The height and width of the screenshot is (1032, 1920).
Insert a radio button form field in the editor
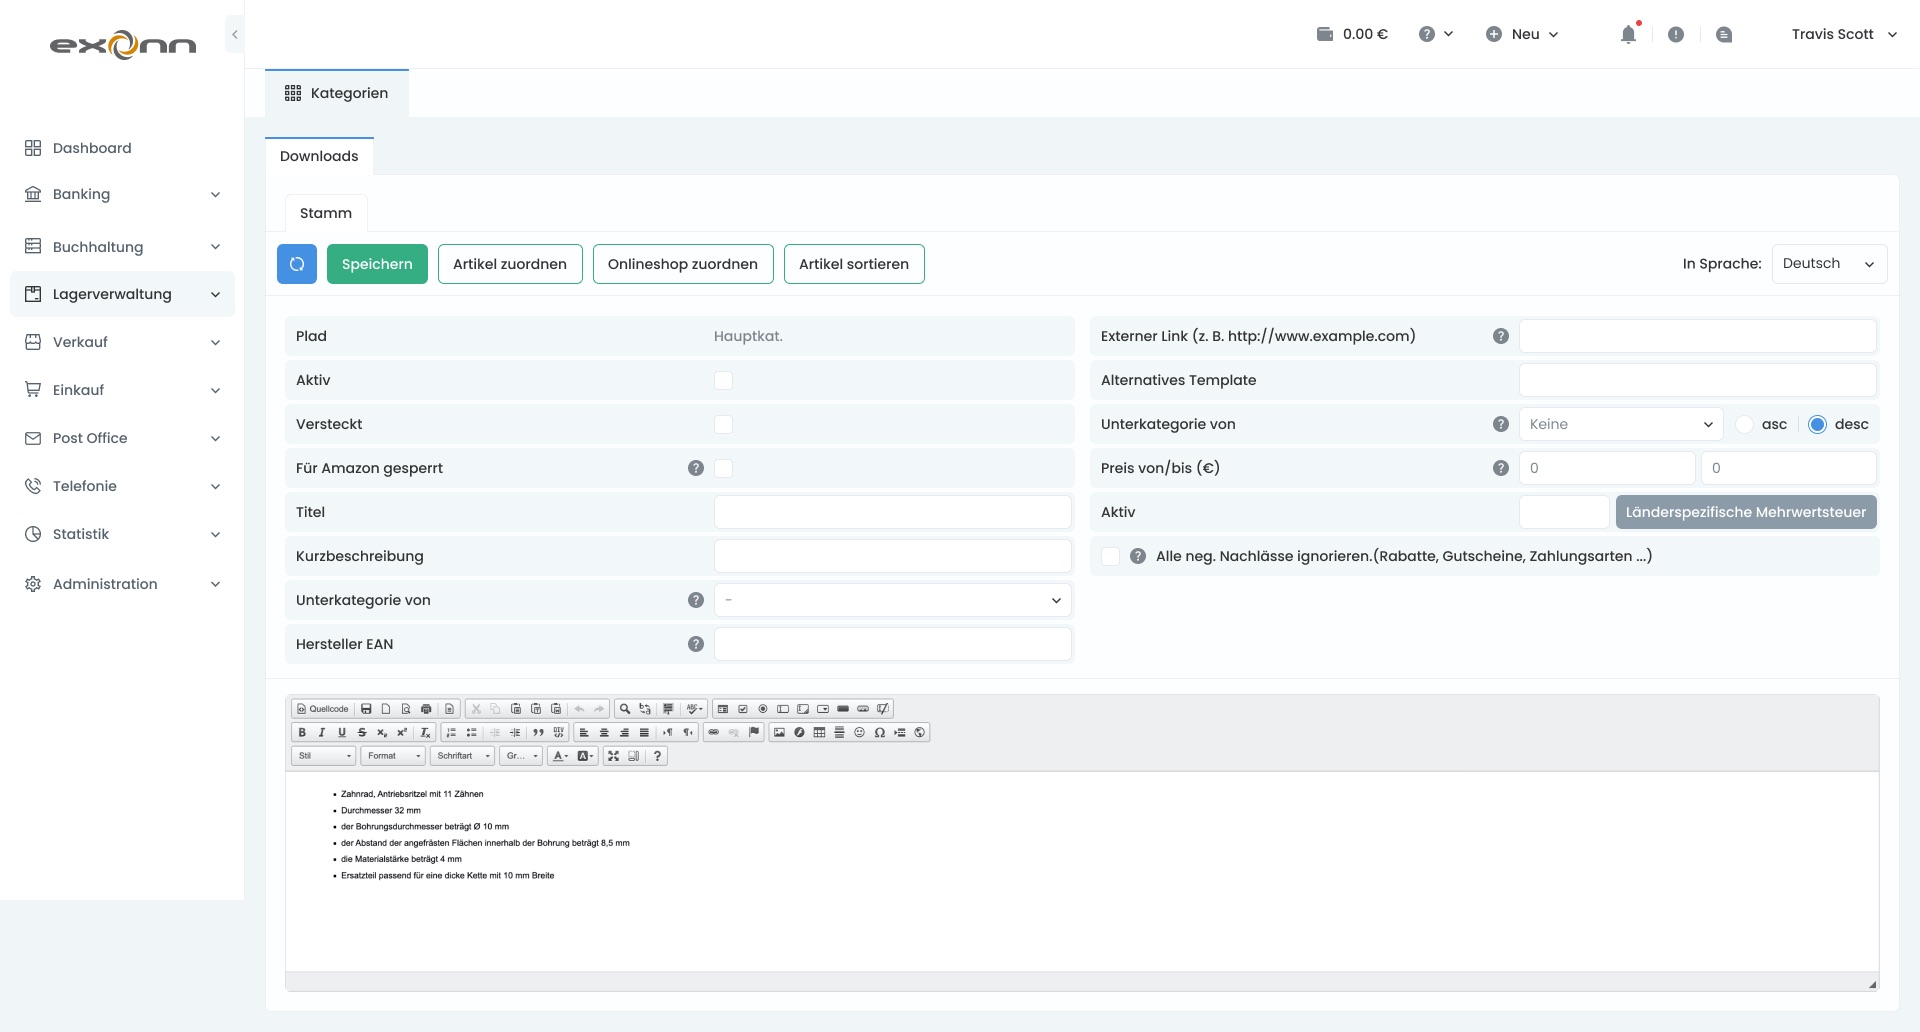tap(763, 709)
